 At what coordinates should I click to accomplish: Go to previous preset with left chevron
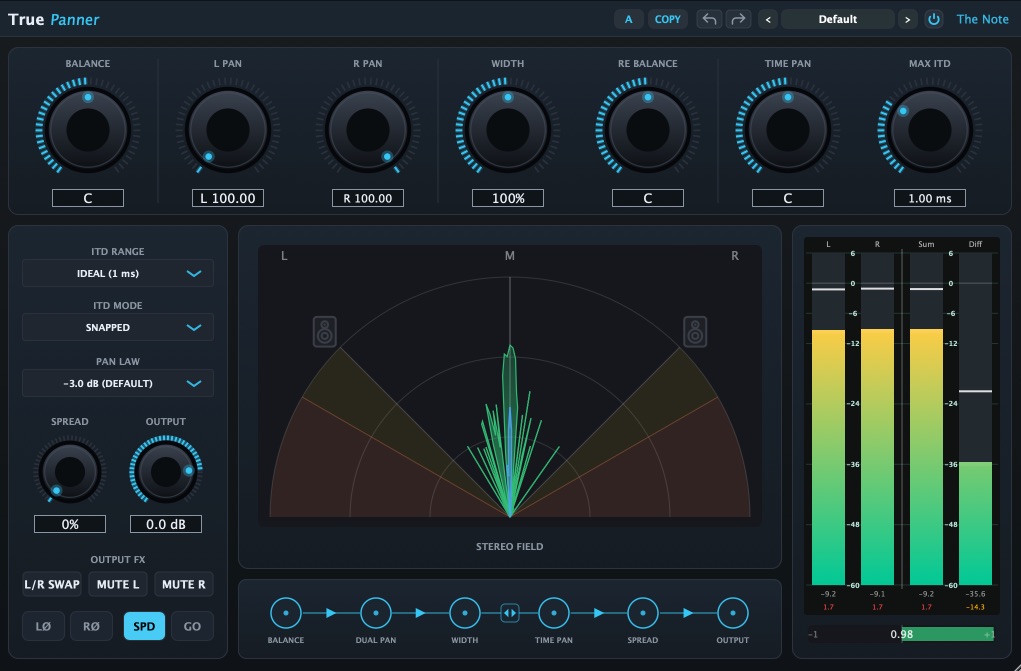tap(768, 20)
